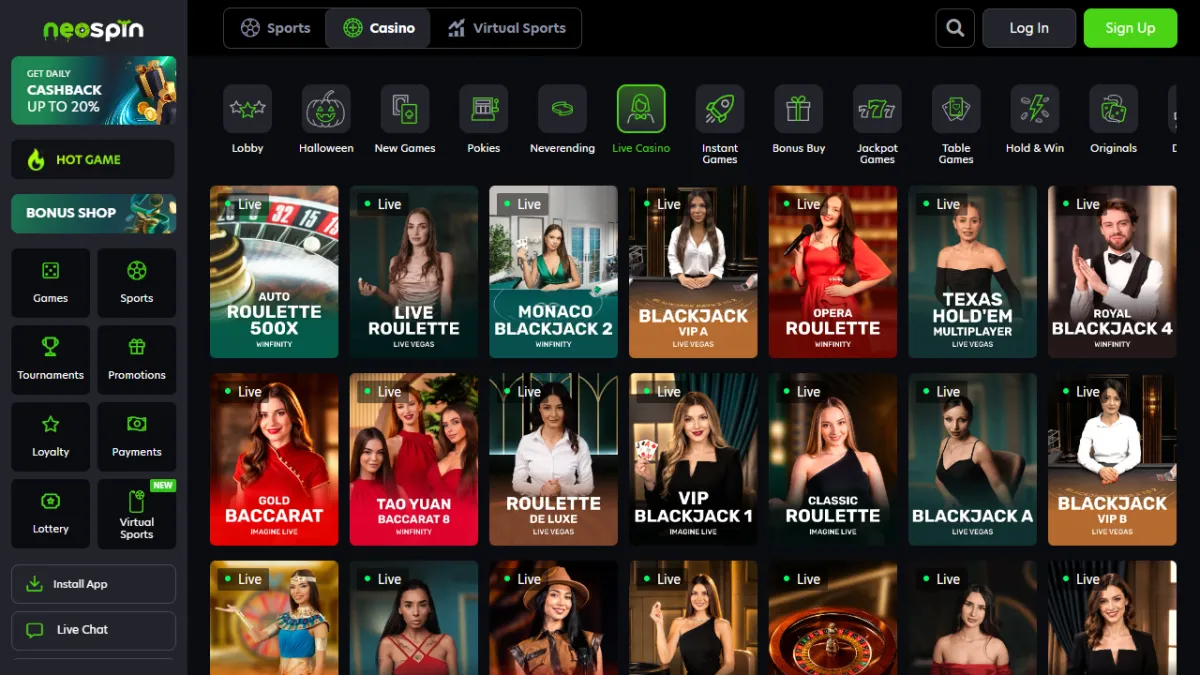The image size is (1200, 675).
Task: Open the Pokies slot machine category
Action: pos(484,109)
